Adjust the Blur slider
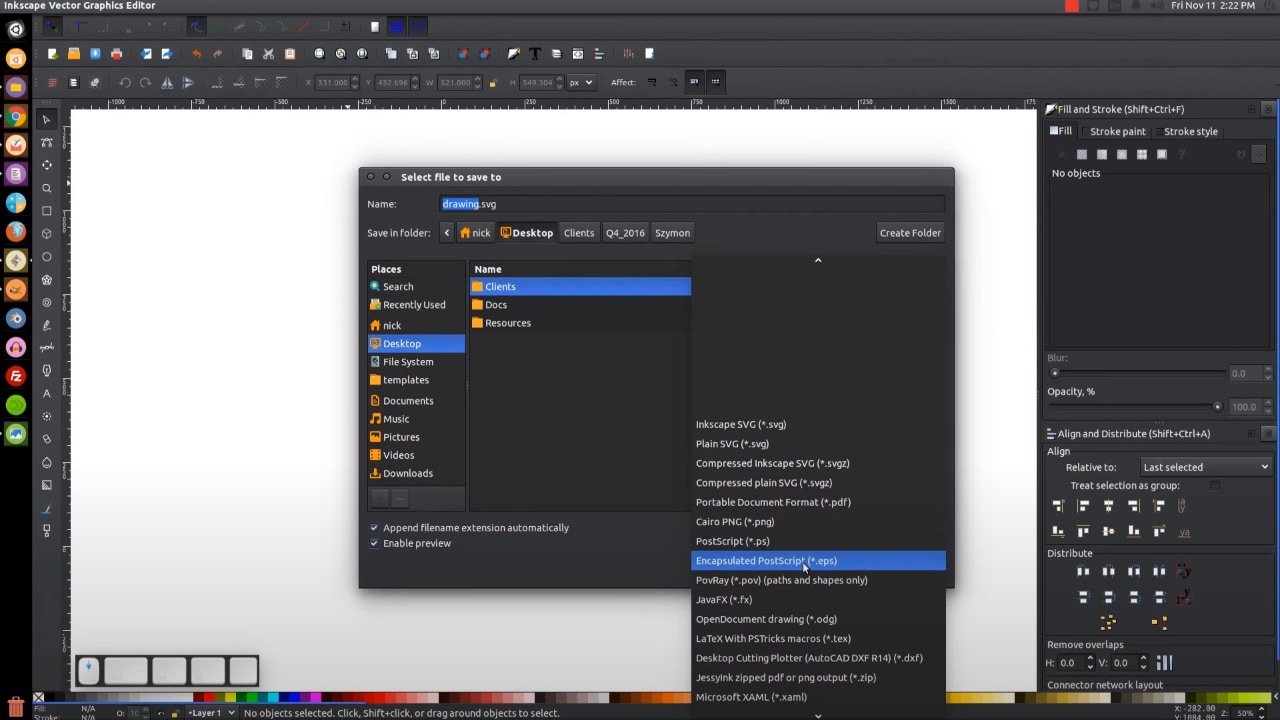Viewport: 1280px width, 720px height. tap(1138, 373)
